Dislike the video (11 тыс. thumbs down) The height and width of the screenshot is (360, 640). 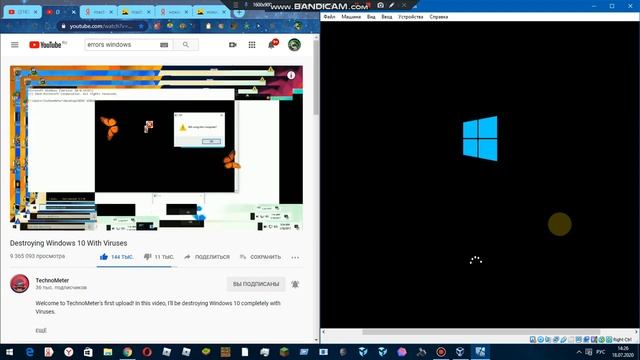pos(159,257)
